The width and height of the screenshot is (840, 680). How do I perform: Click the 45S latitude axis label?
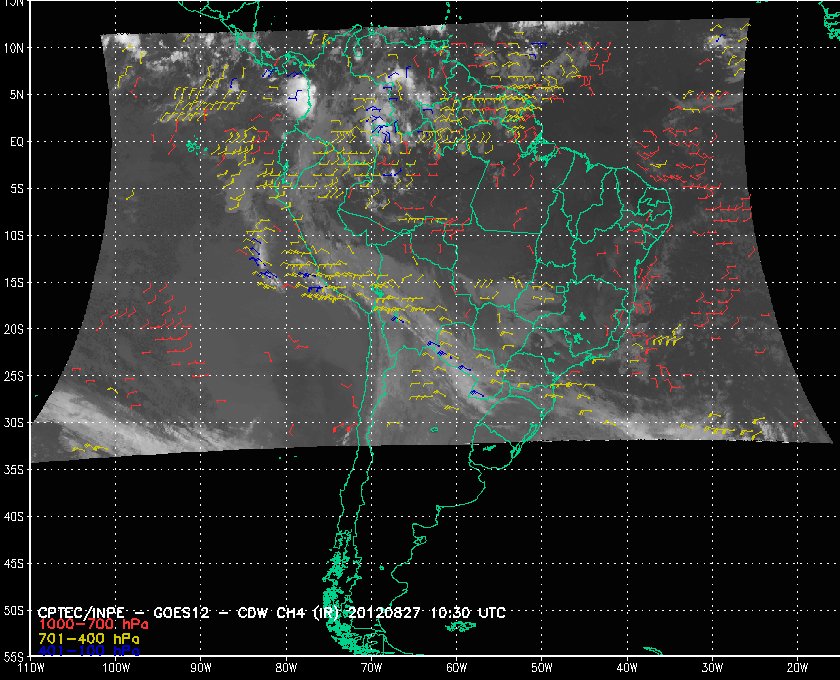click(x=16, y=564)
